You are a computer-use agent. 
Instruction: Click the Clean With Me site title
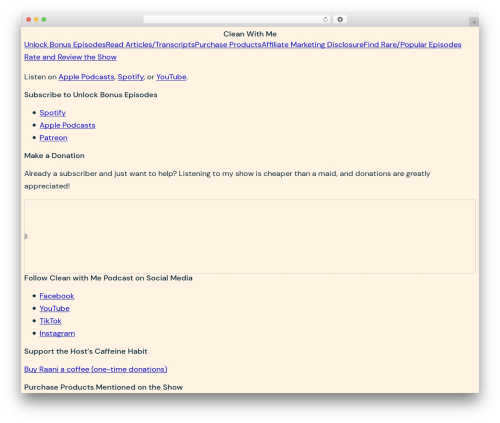coord(250,34)
